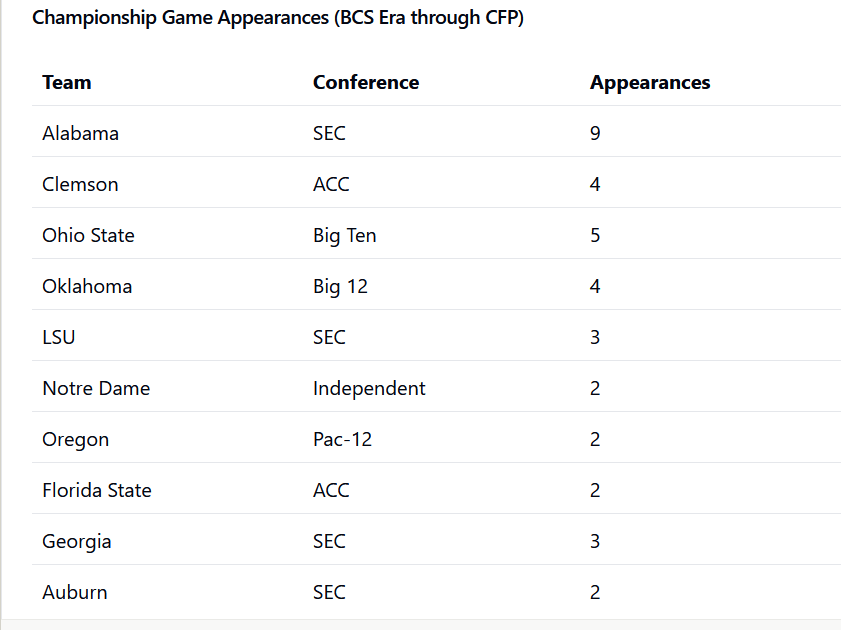Click the Florida State team cell

click(97, 491)
